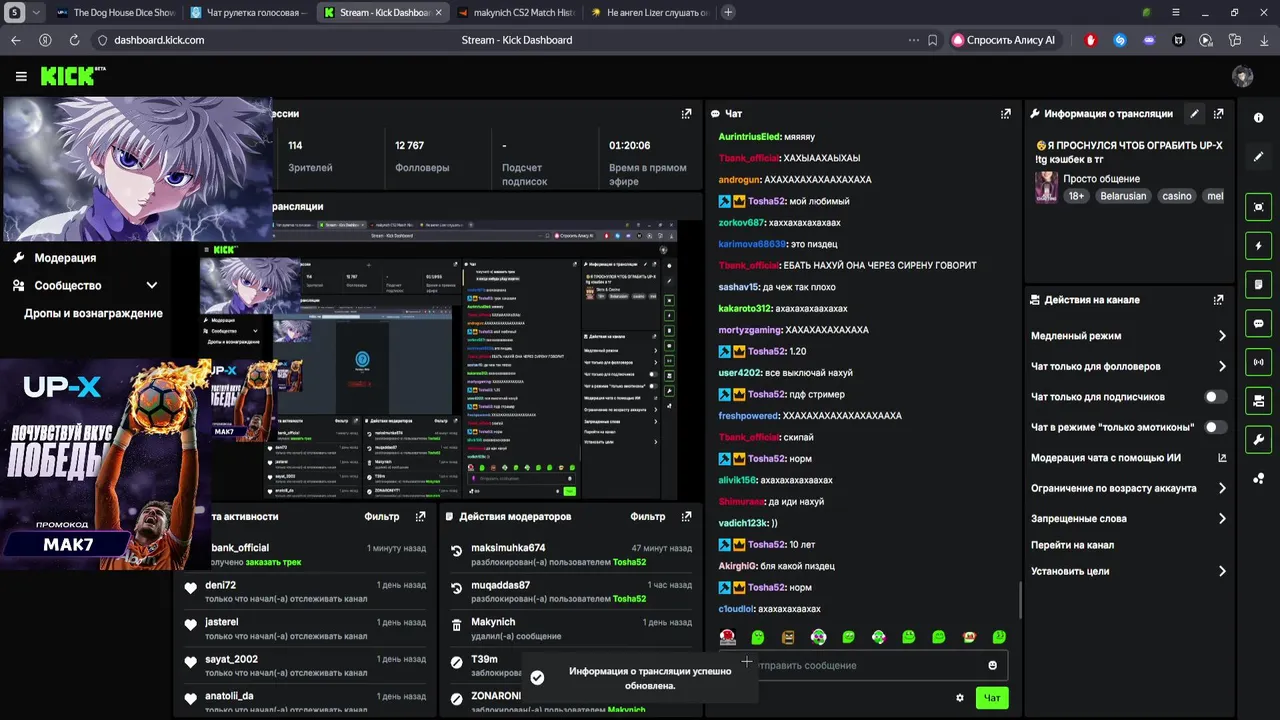Expand the Сообщество sidebar section

[x=85, y=285]
